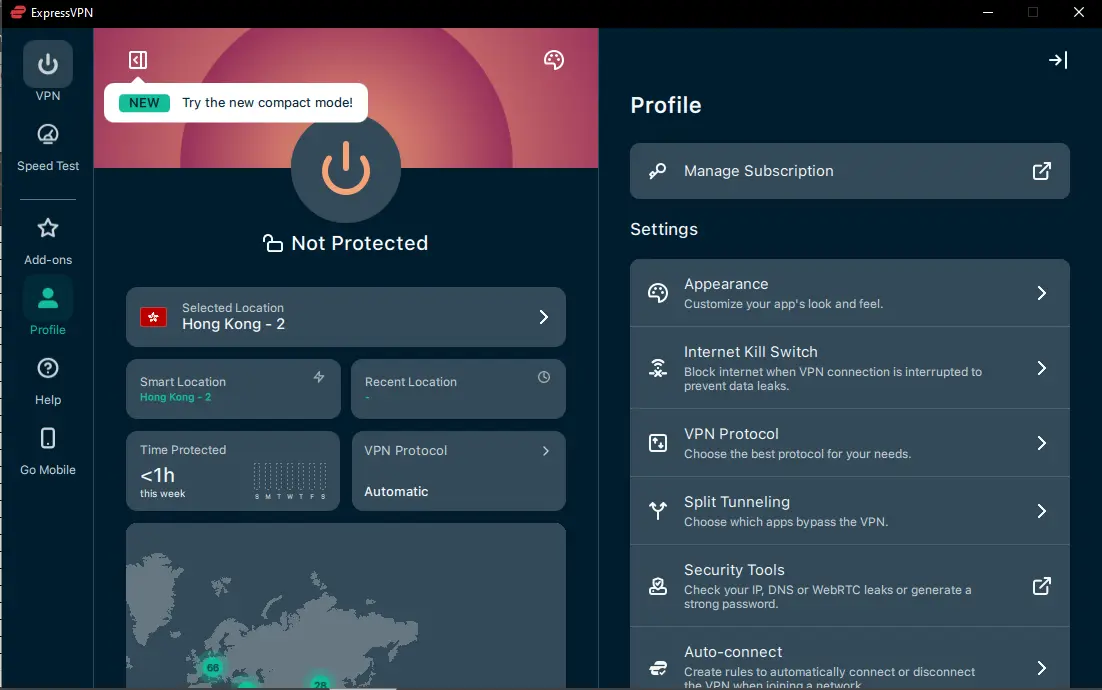Viewport: 1102px width, 690px height.
Task: Expand Internet Kill Switch chevron
Action: (x=1042, y=368)
